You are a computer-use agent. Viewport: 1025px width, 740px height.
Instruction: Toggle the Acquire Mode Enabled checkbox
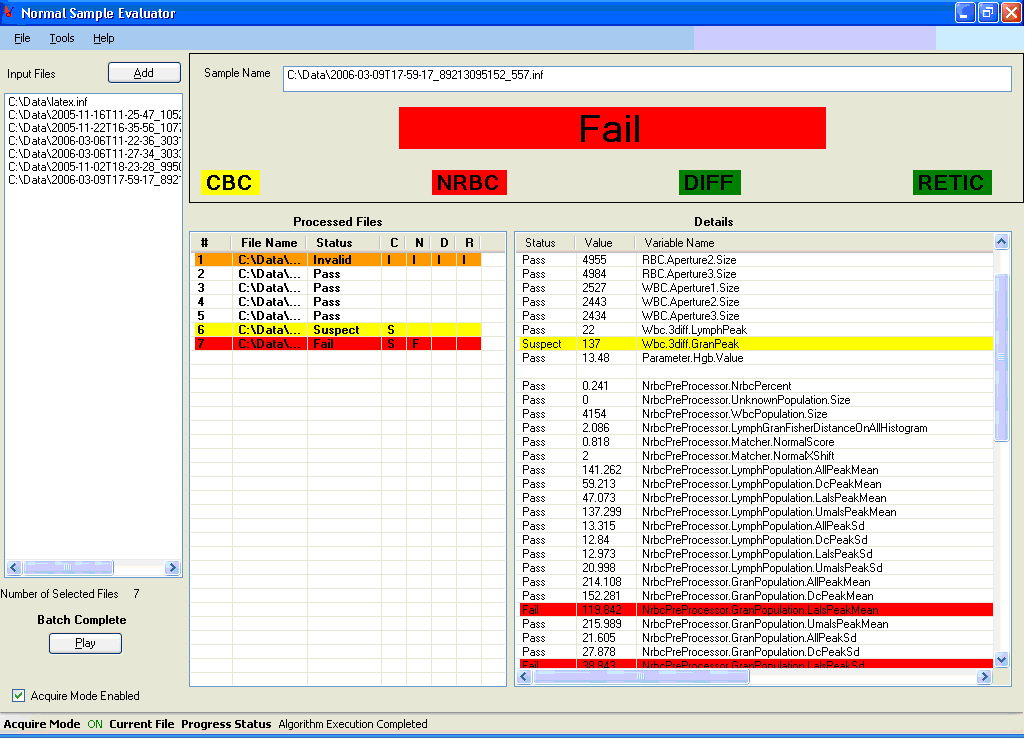click(x=19, y=696)
